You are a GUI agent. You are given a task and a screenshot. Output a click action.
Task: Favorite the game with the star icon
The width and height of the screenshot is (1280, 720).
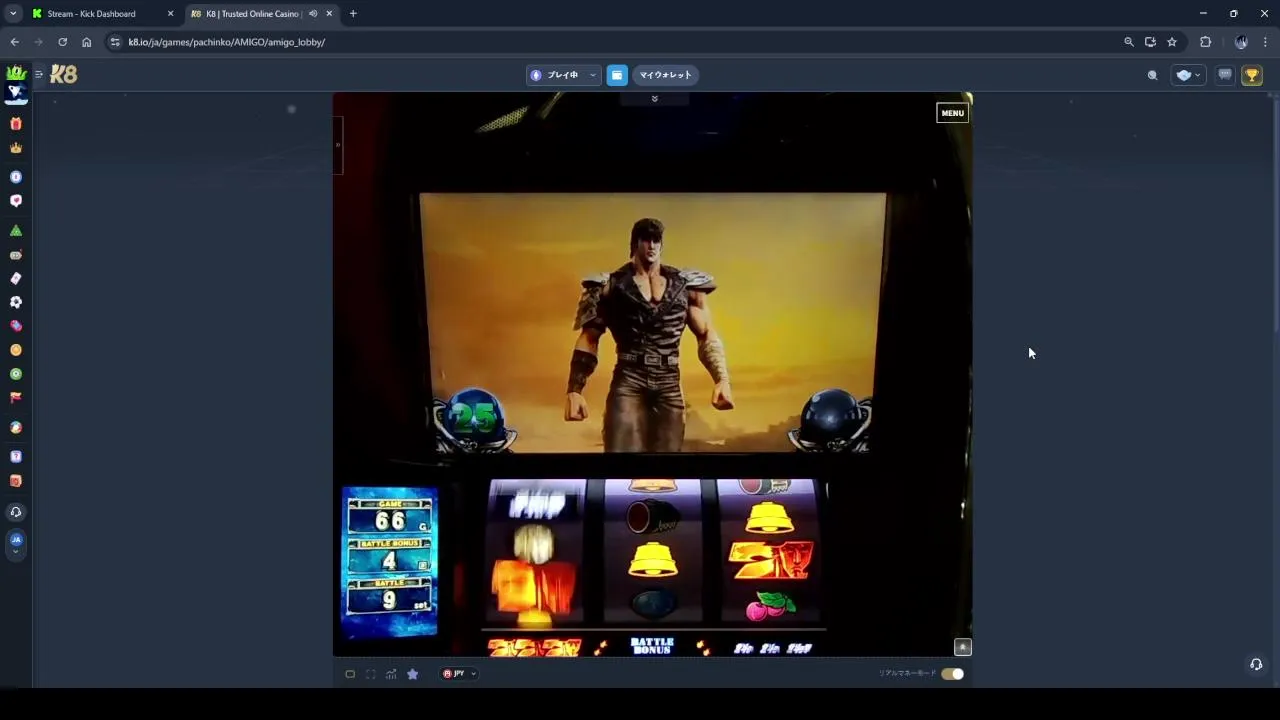point(412,674)
